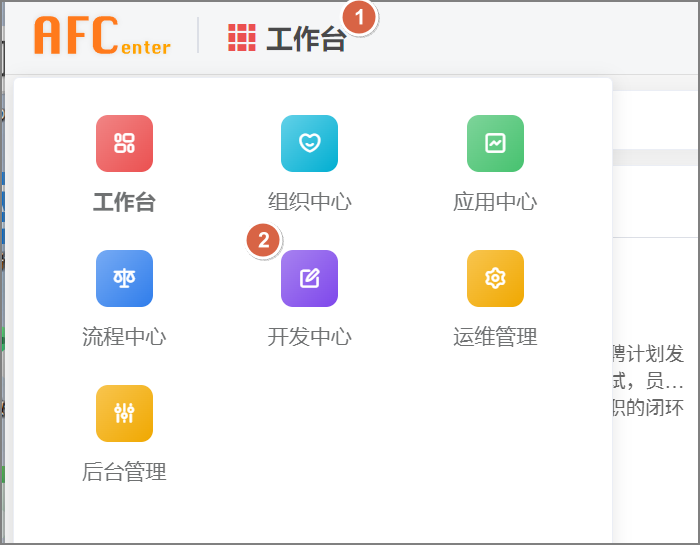The image size is (700, 545).
Task: Open the 工作台 header menu title
Action: pos(305,39)
